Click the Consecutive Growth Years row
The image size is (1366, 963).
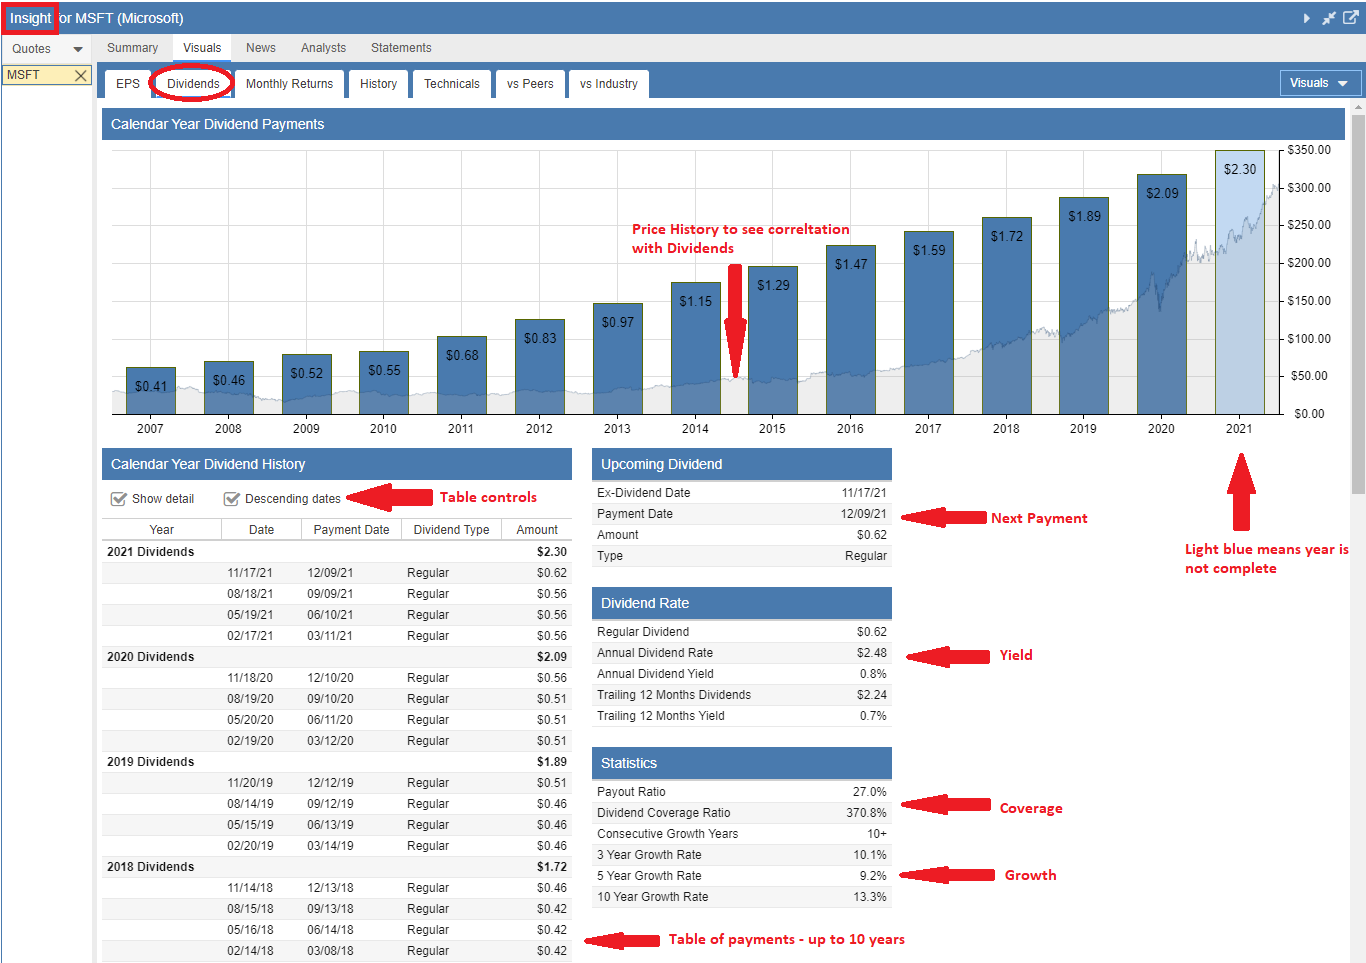coord(742,834)
